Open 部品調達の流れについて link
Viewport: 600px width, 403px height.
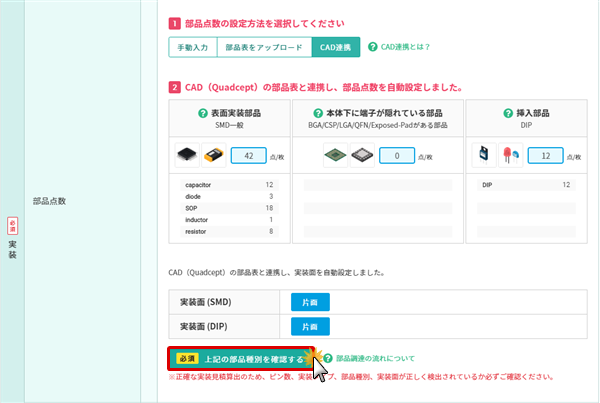point(373,358)
